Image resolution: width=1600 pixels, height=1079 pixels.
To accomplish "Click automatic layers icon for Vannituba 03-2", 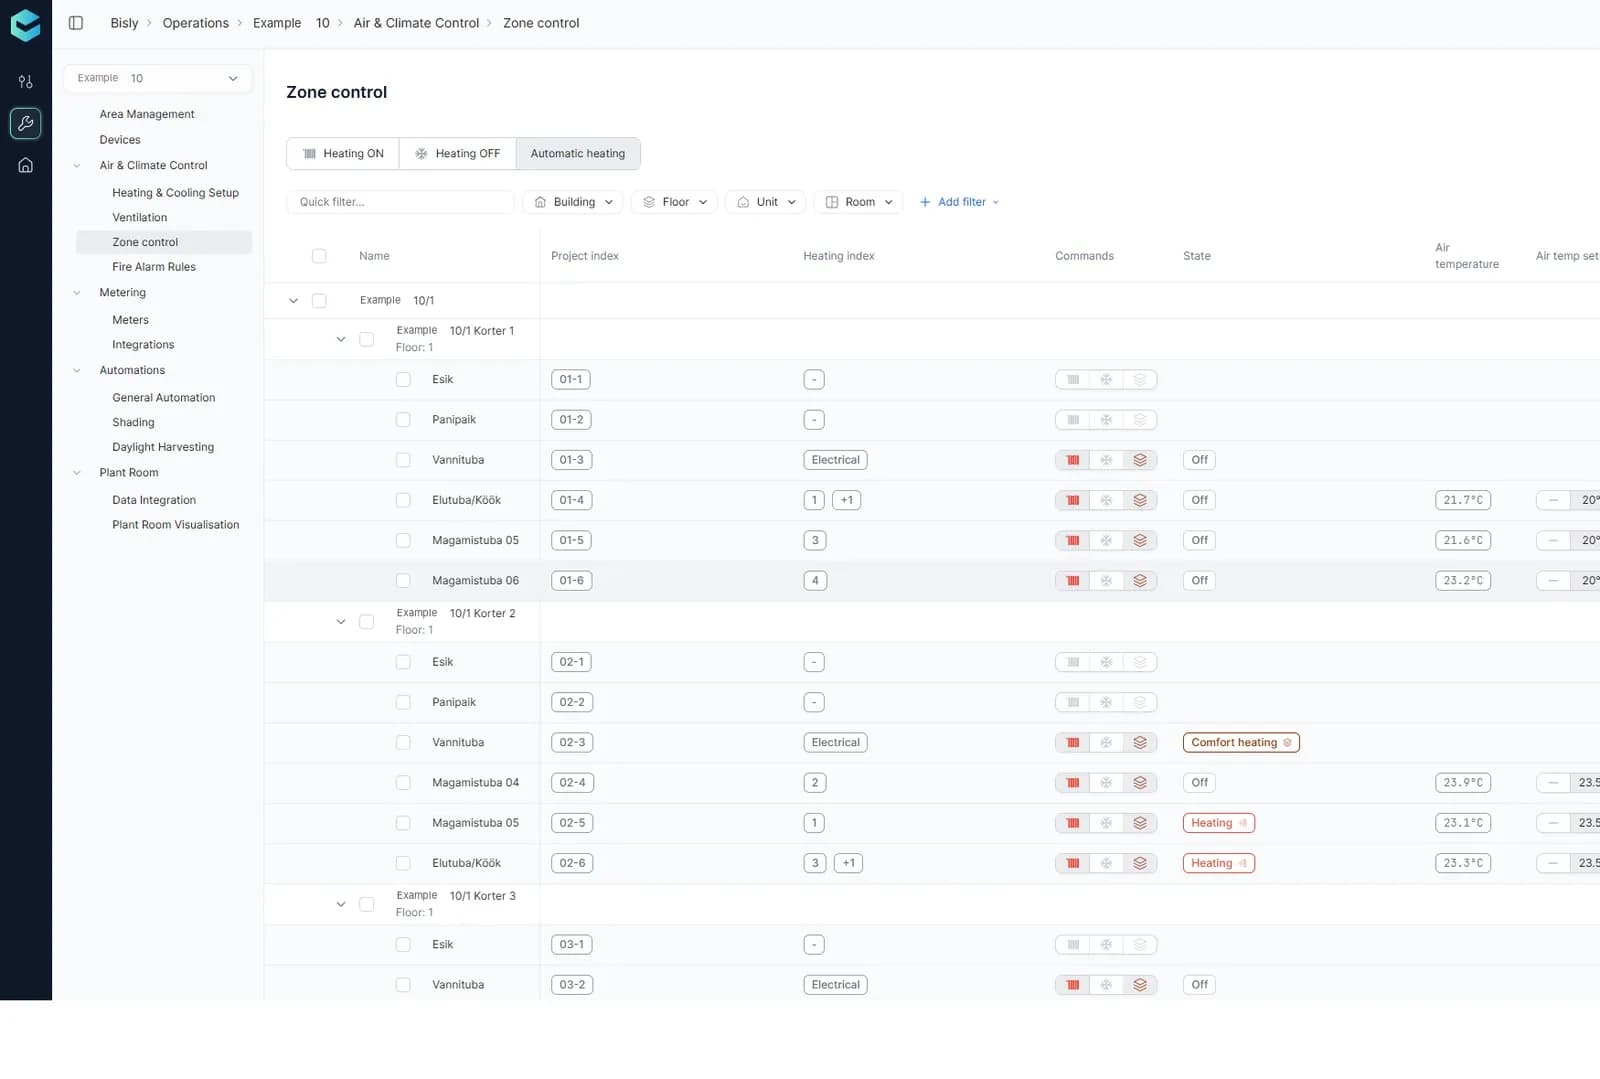I will point(1140,985).
